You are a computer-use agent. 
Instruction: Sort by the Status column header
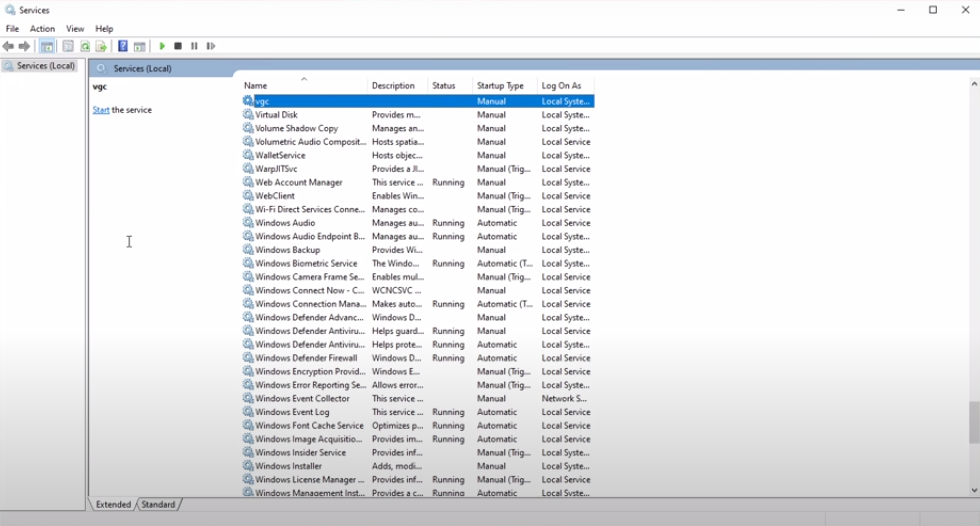[x=451, y=86]
